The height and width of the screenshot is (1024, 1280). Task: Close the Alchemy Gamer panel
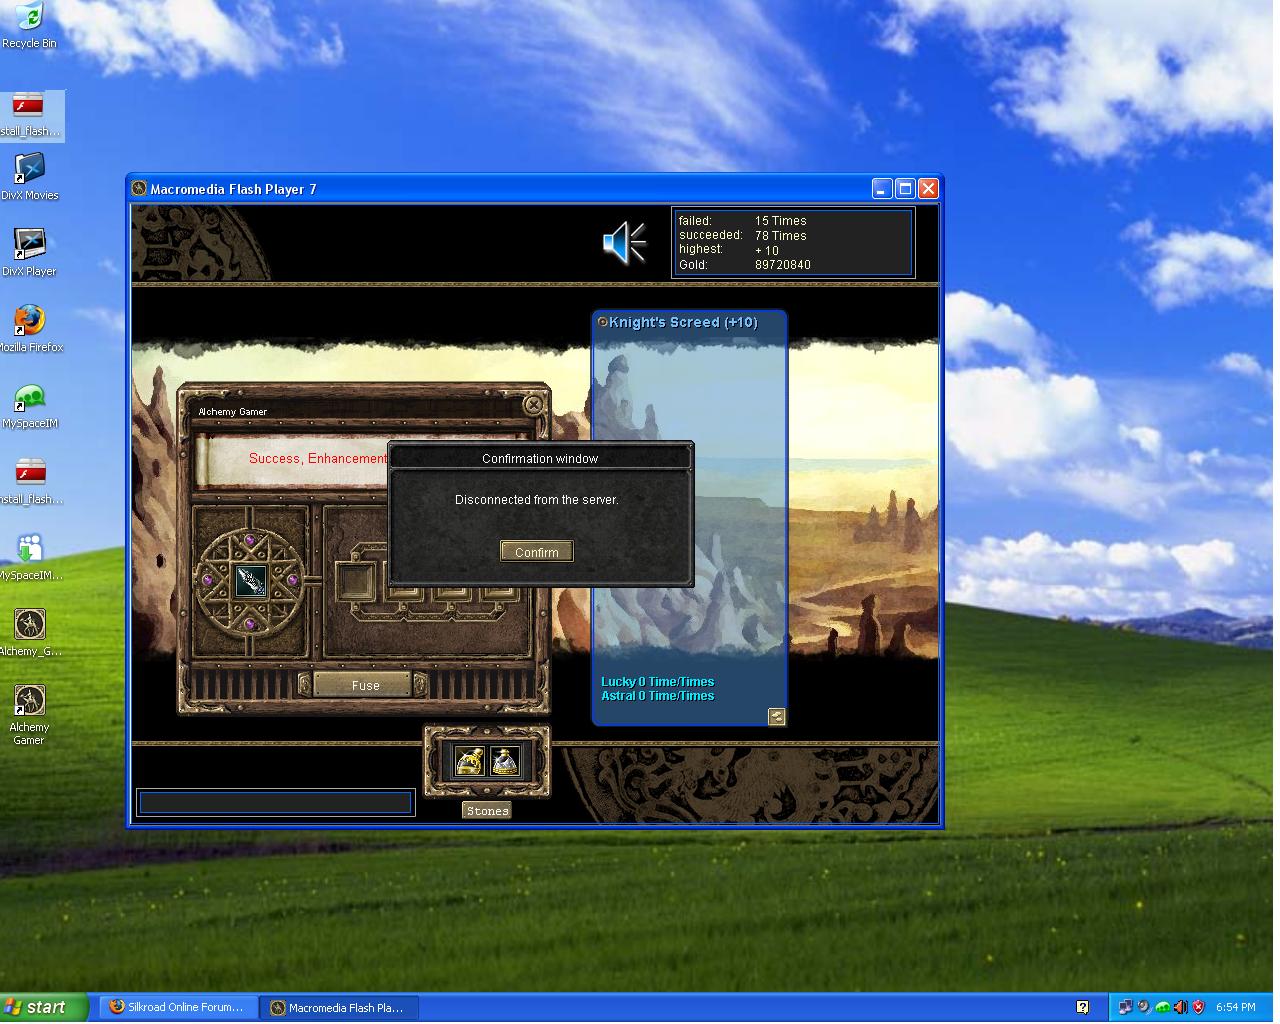(533, 404)
